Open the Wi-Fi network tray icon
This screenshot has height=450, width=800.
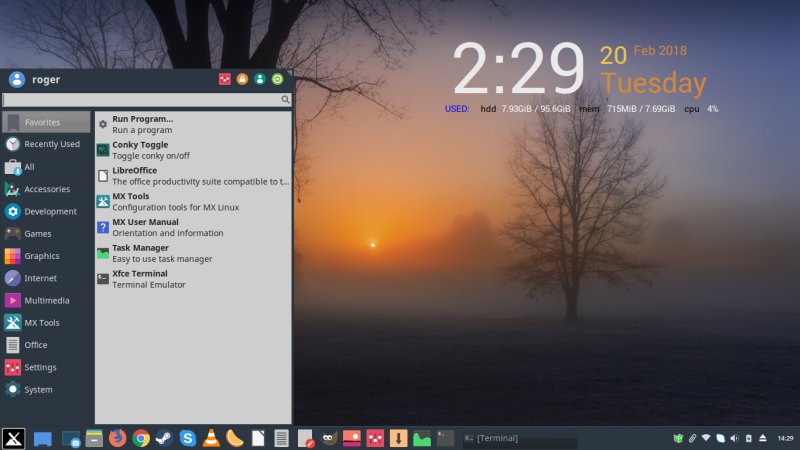click(706, 438)
